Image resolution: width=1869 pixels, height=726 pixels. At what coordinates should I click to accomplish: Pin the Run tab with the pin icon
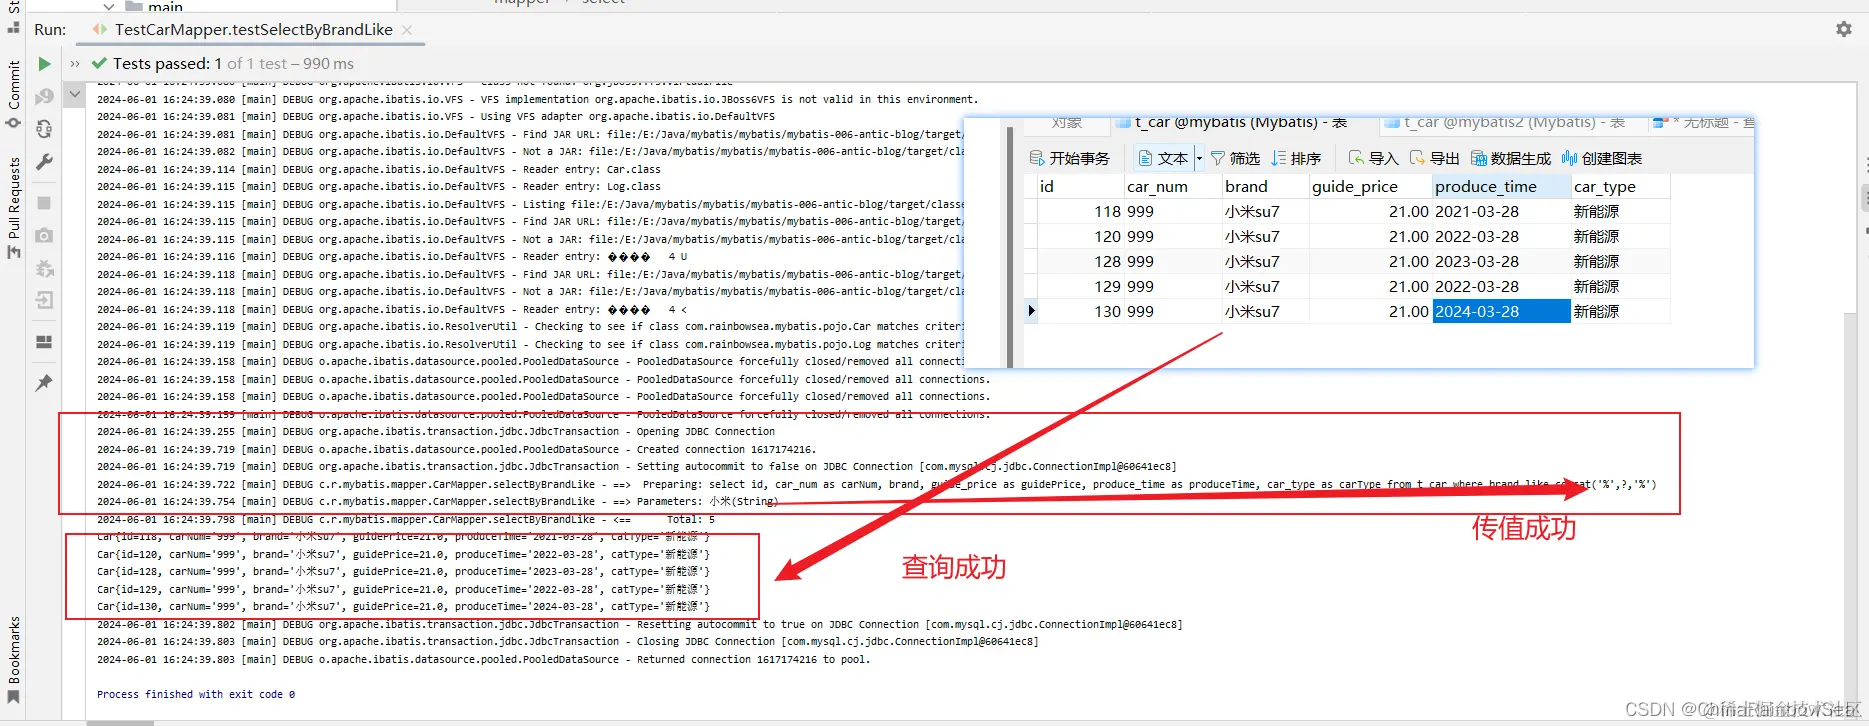tap(44, 383)
